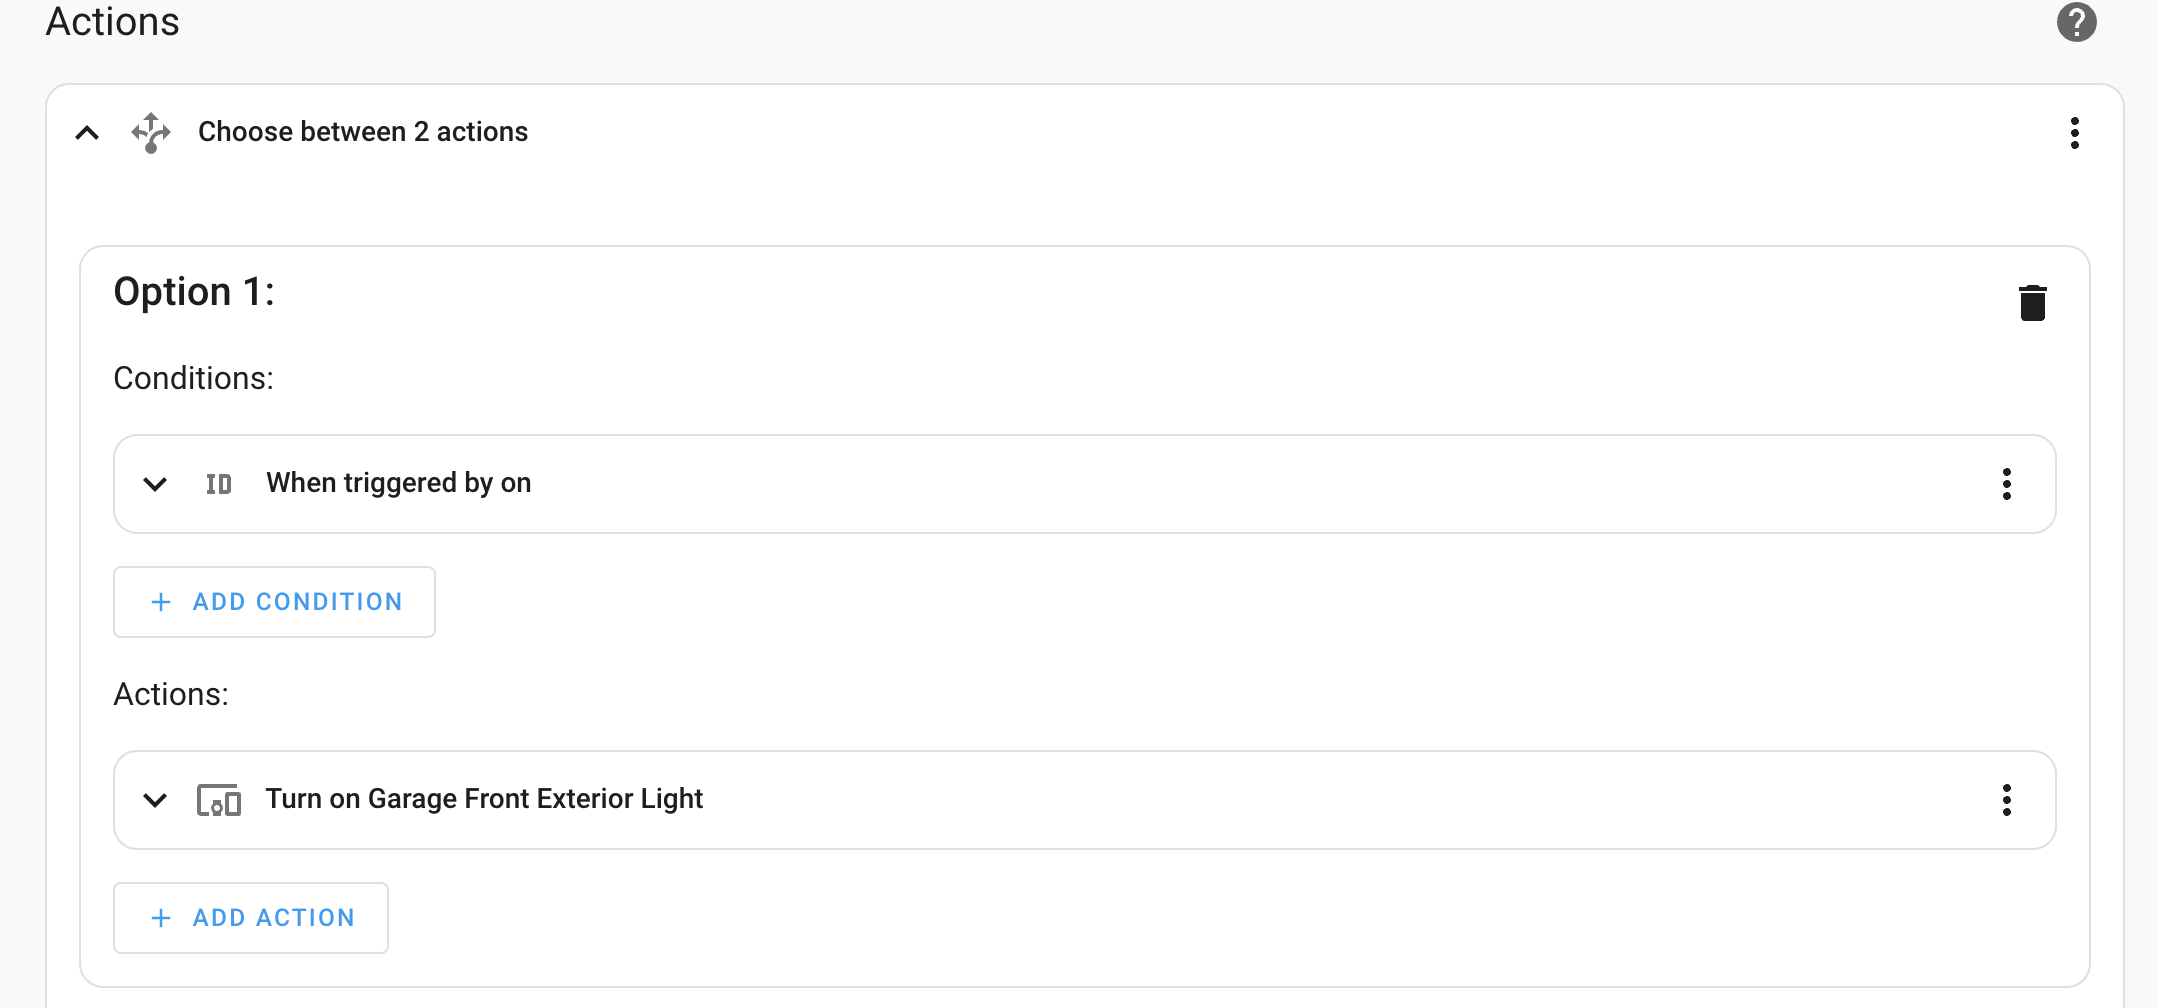Click the drag handle beside "Choose between 2 actions"
This screenshot has width=2158, height=1008.
[151, 132]
